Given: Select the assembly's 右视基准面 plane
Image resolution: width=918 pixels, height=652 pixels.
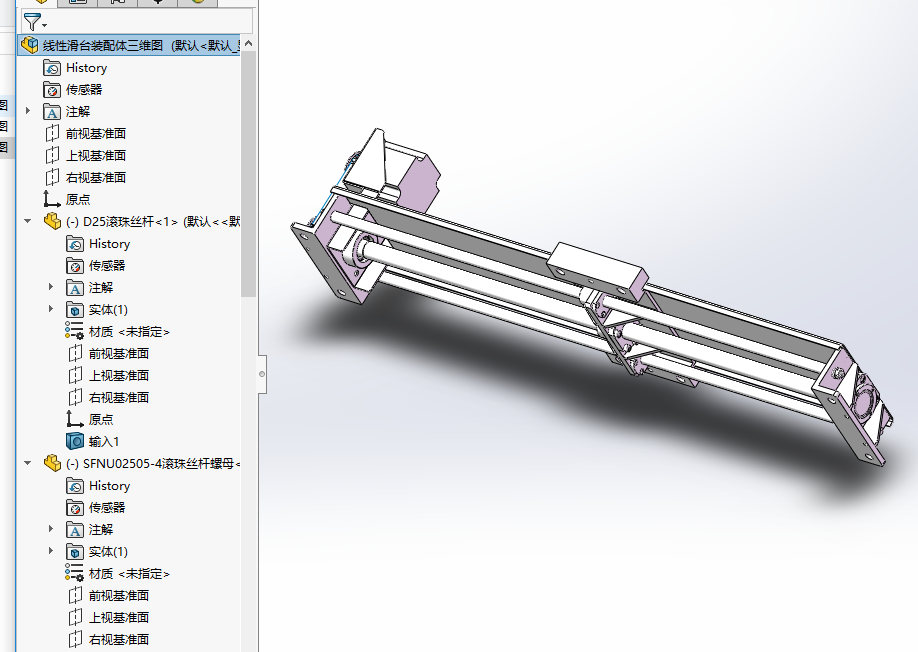Looking at the screenshot, I should (85, 177).
